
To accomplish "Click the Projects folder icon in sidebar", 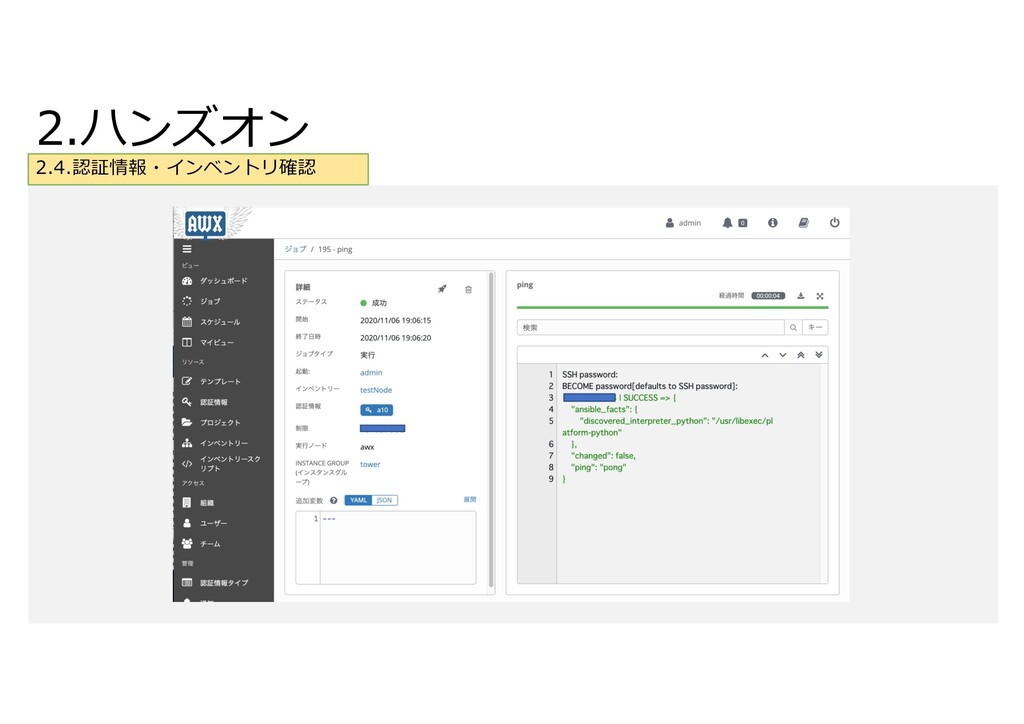I will pyautogui.click(x=187, y=422).
